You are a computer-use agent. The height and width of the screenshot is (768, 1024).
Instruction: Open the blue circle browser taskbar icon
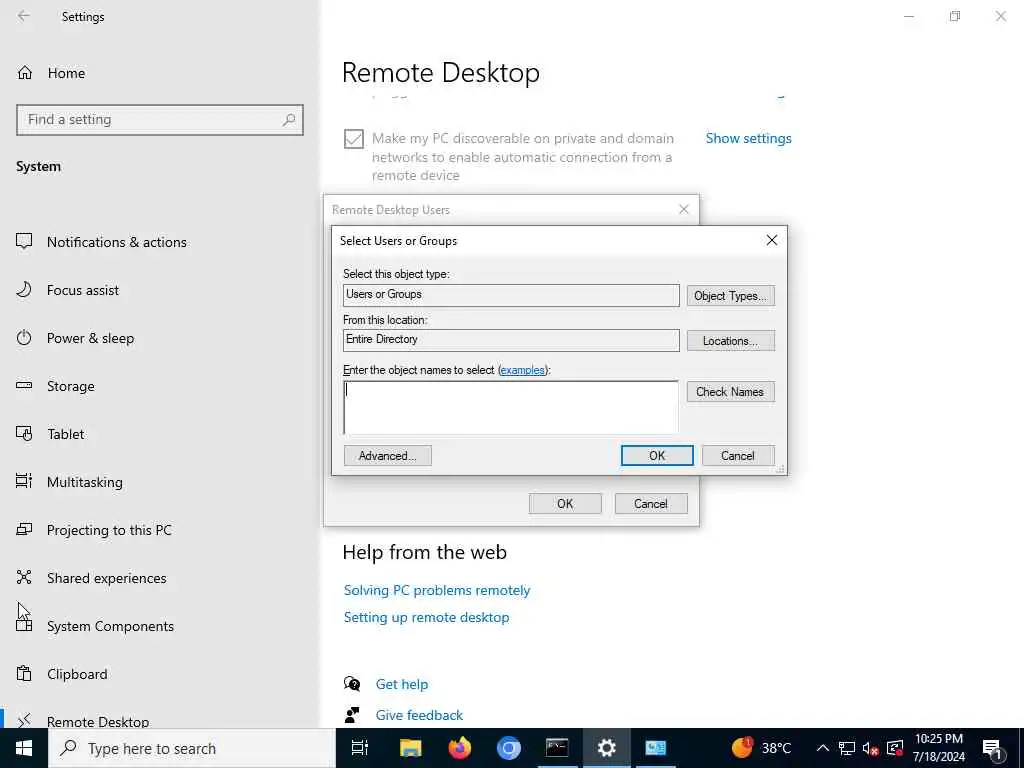(508, 748)
